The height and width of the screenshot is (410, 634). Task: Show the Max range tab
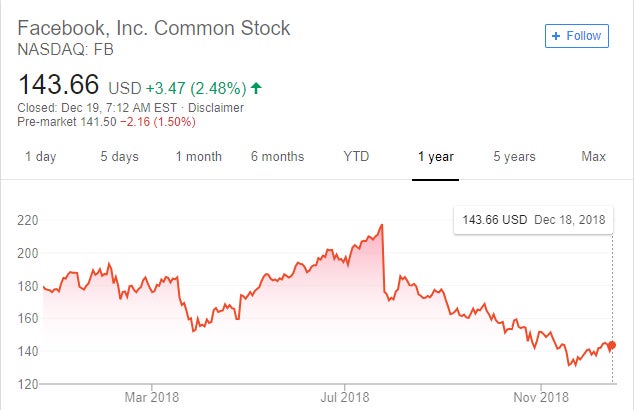593,156
